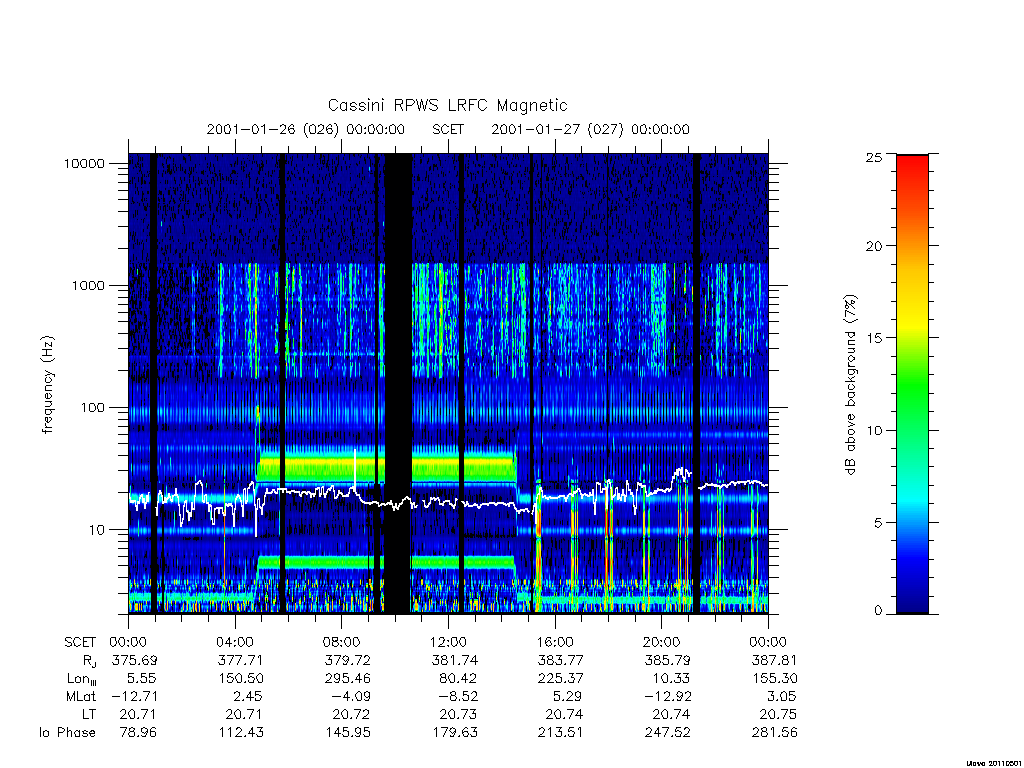Click the Lon III value 150.50
The height and width of the screenshot is (768, 1024).
(241, 679)
